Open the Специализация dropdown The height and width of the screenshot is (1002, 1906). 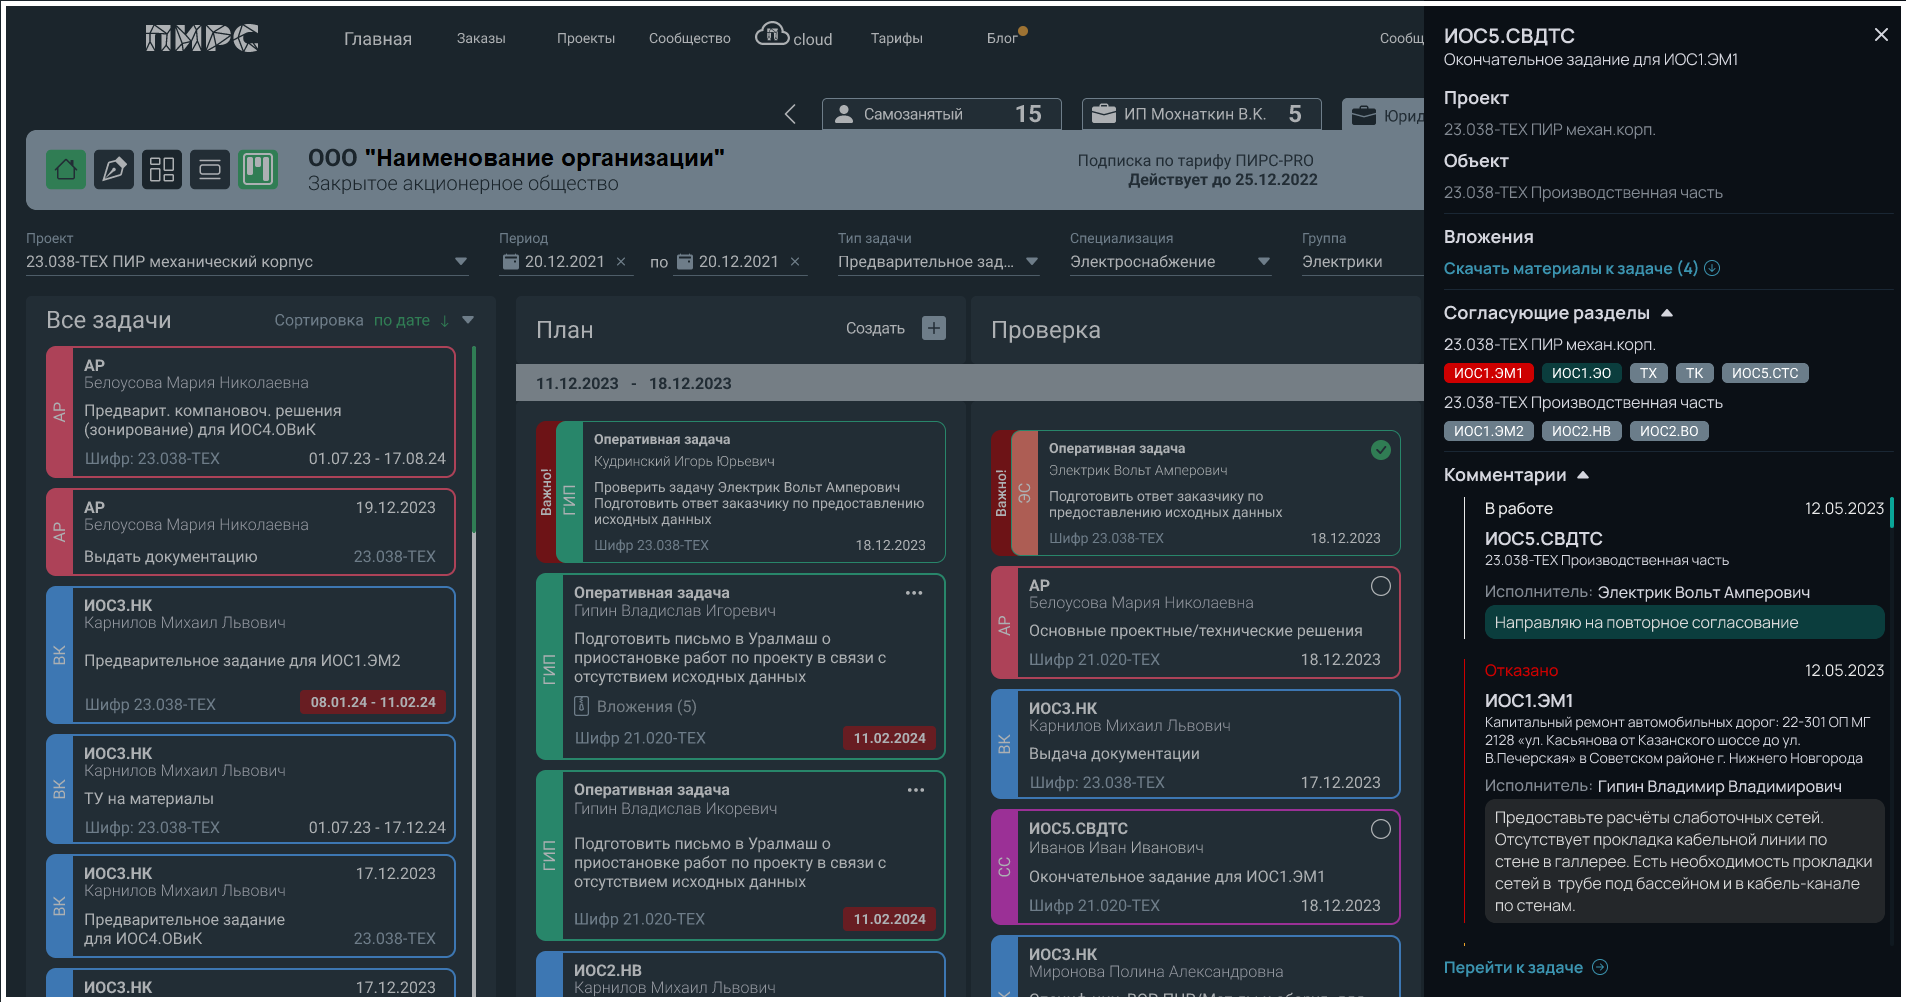1170,262
